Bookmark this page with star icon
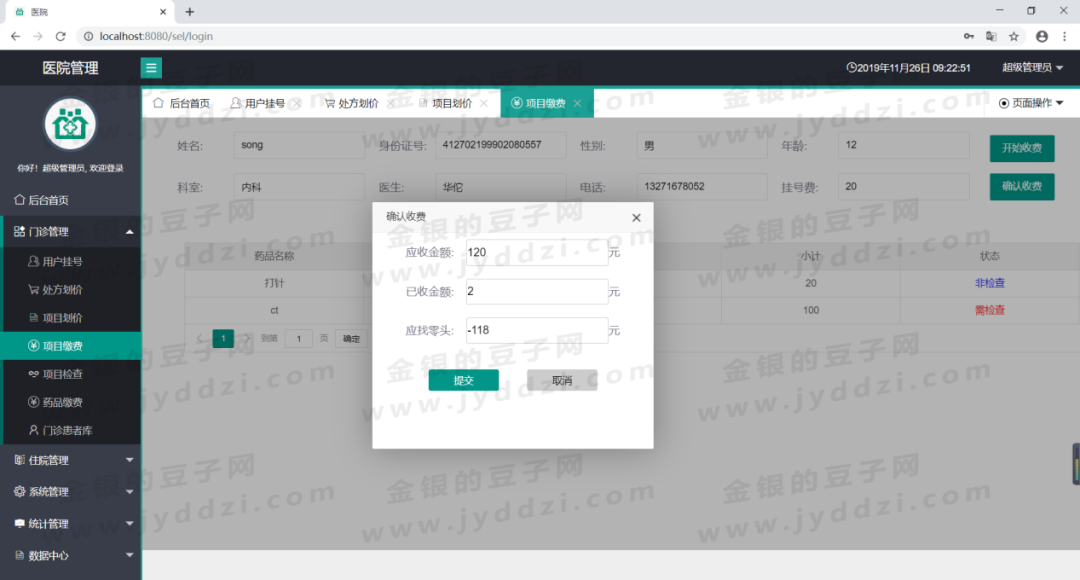This screenshot has width=1080, height=580. pos(1014,37)
